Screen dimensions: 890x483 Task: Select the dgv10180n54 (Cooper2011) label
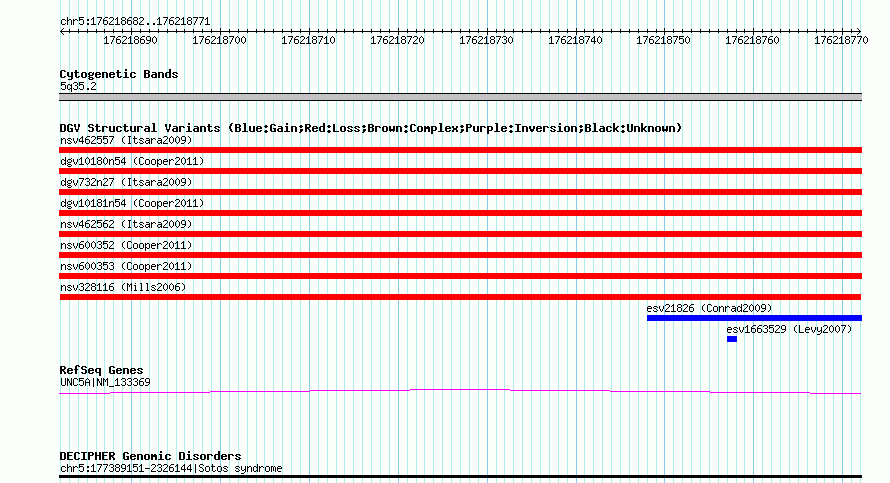tap(132, 161)
